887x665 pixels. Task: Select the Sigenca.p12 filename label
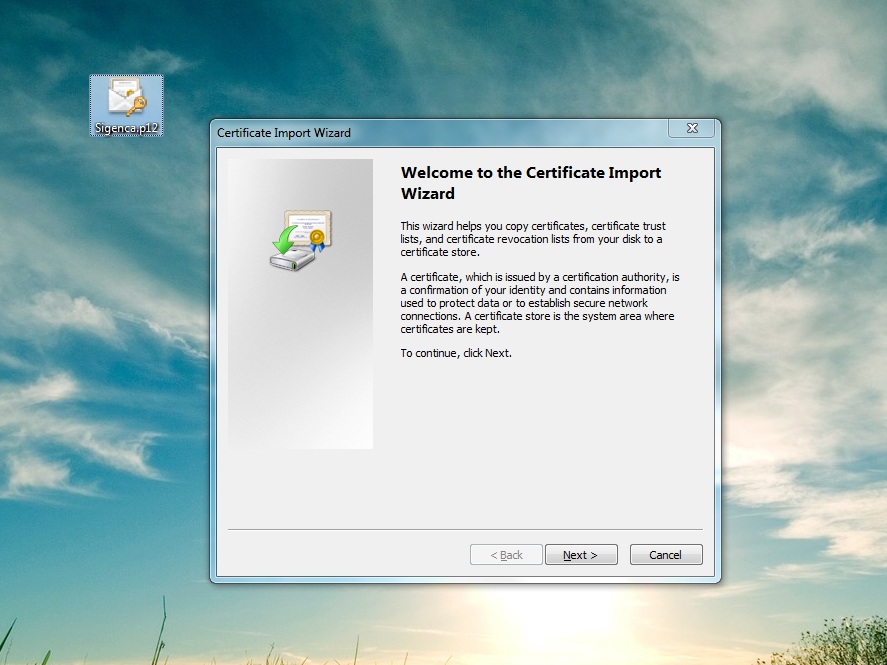click(x=126, y=127)
